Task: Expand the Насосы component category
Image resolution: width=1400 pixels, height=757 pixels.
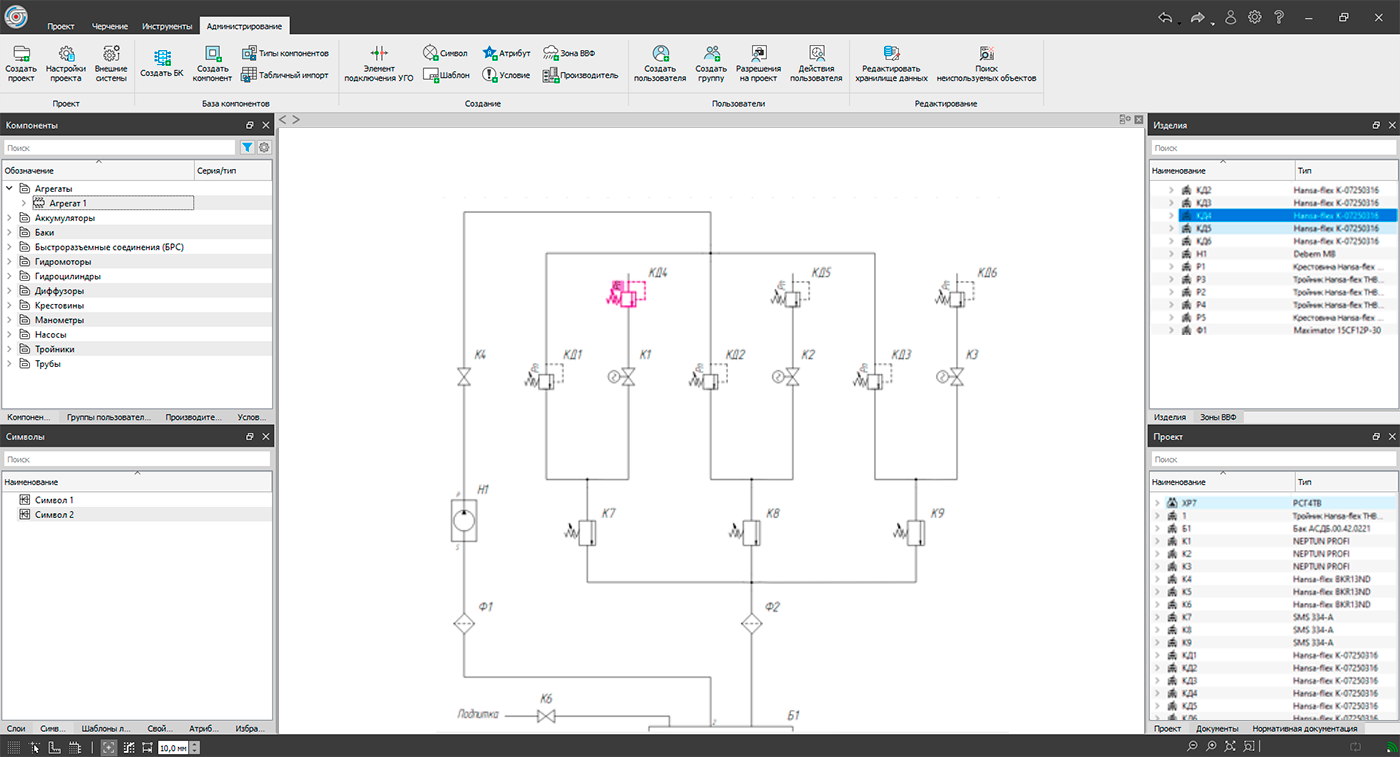Action: tap(10, 335)
